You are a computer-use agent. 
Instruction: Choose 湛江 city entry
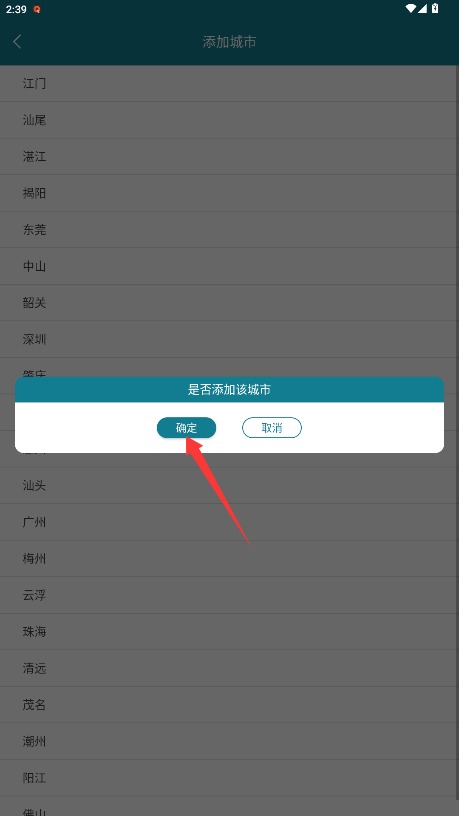(230, 157)
